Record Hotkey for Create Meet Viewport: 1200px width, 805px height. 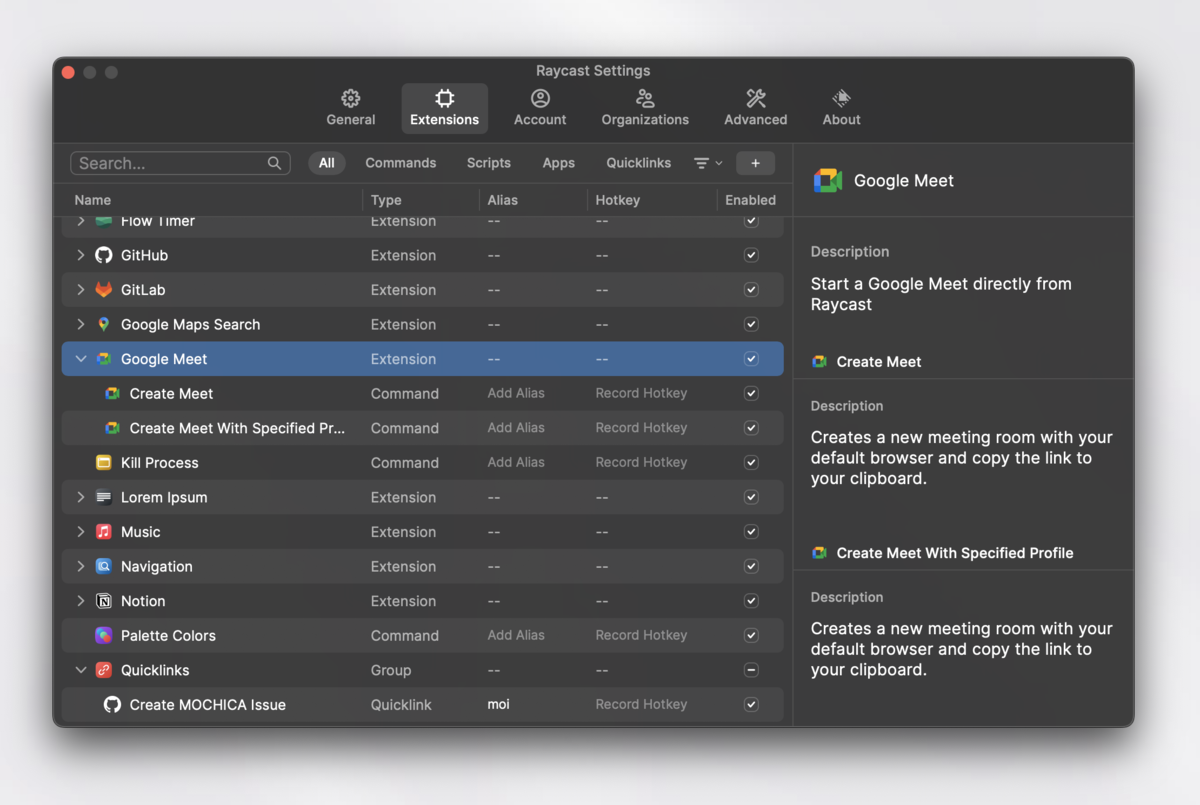pyautogui.click(x=641, y=394)
